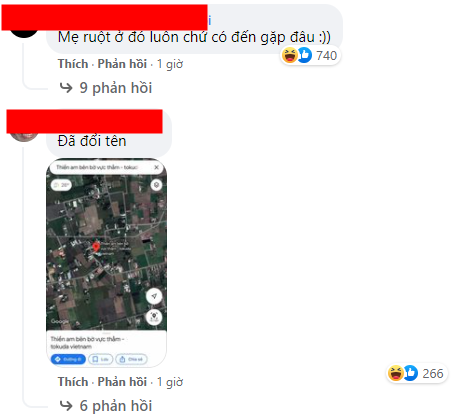This screenshot has height=415, width=456.
Task: Click the 740 reactions count
Action: tap(326, 55)
